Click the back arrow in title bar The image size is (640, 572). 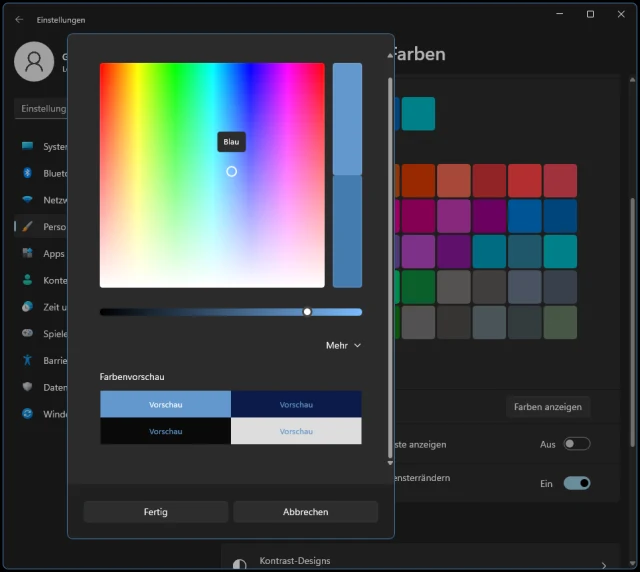click(19, 18)
